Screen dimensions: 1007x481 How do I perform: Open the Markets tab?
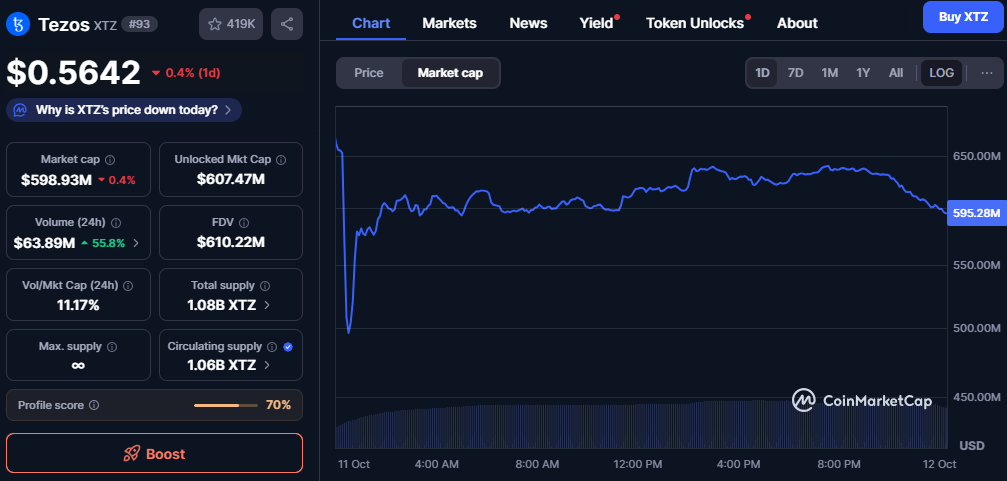449,23
